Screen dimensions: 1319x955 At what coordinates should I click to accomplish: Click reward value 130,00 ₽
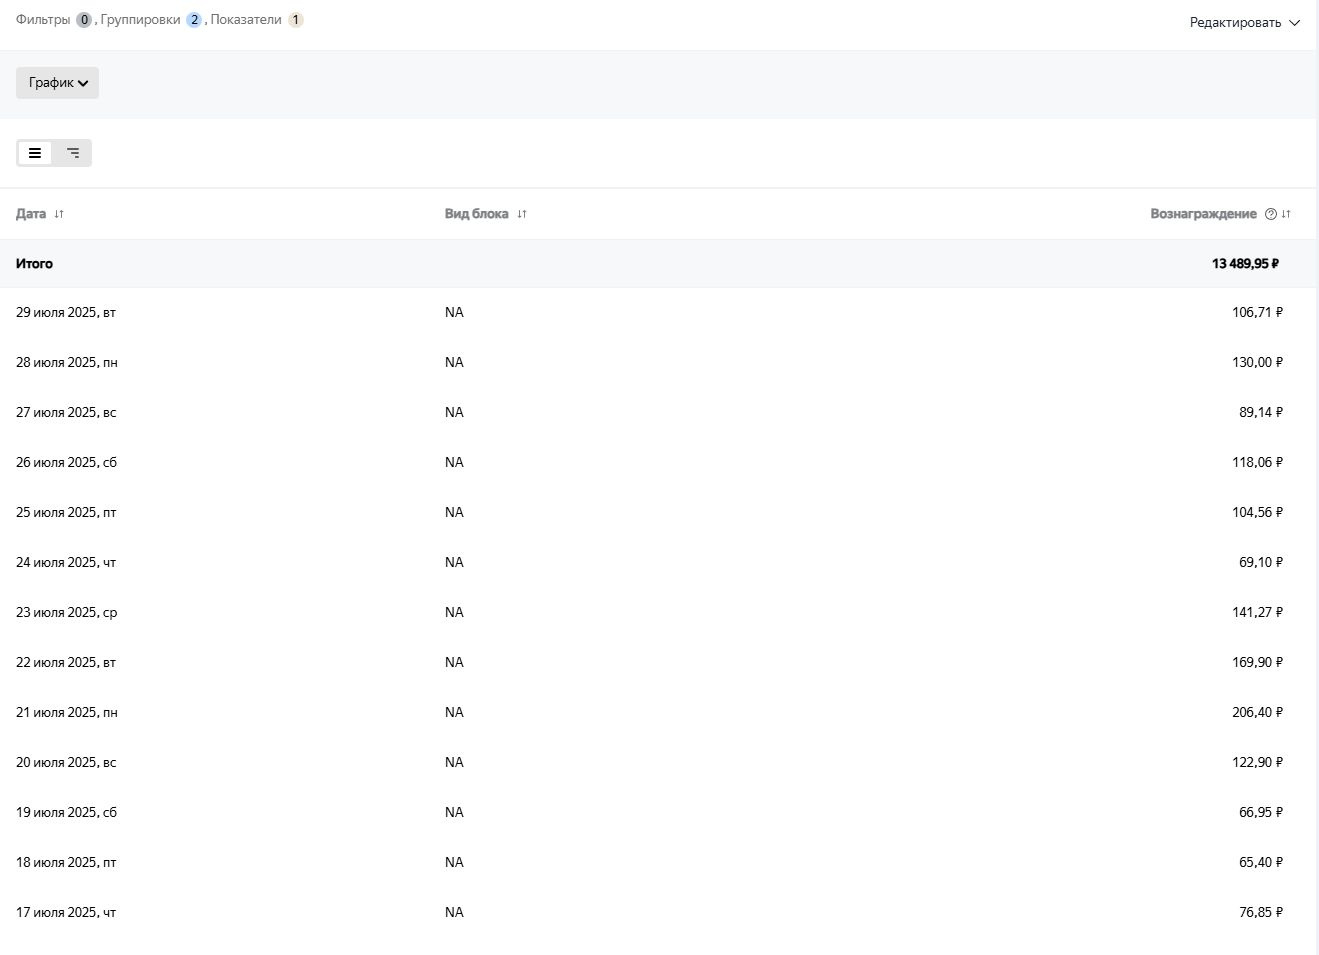point(1257,362)
